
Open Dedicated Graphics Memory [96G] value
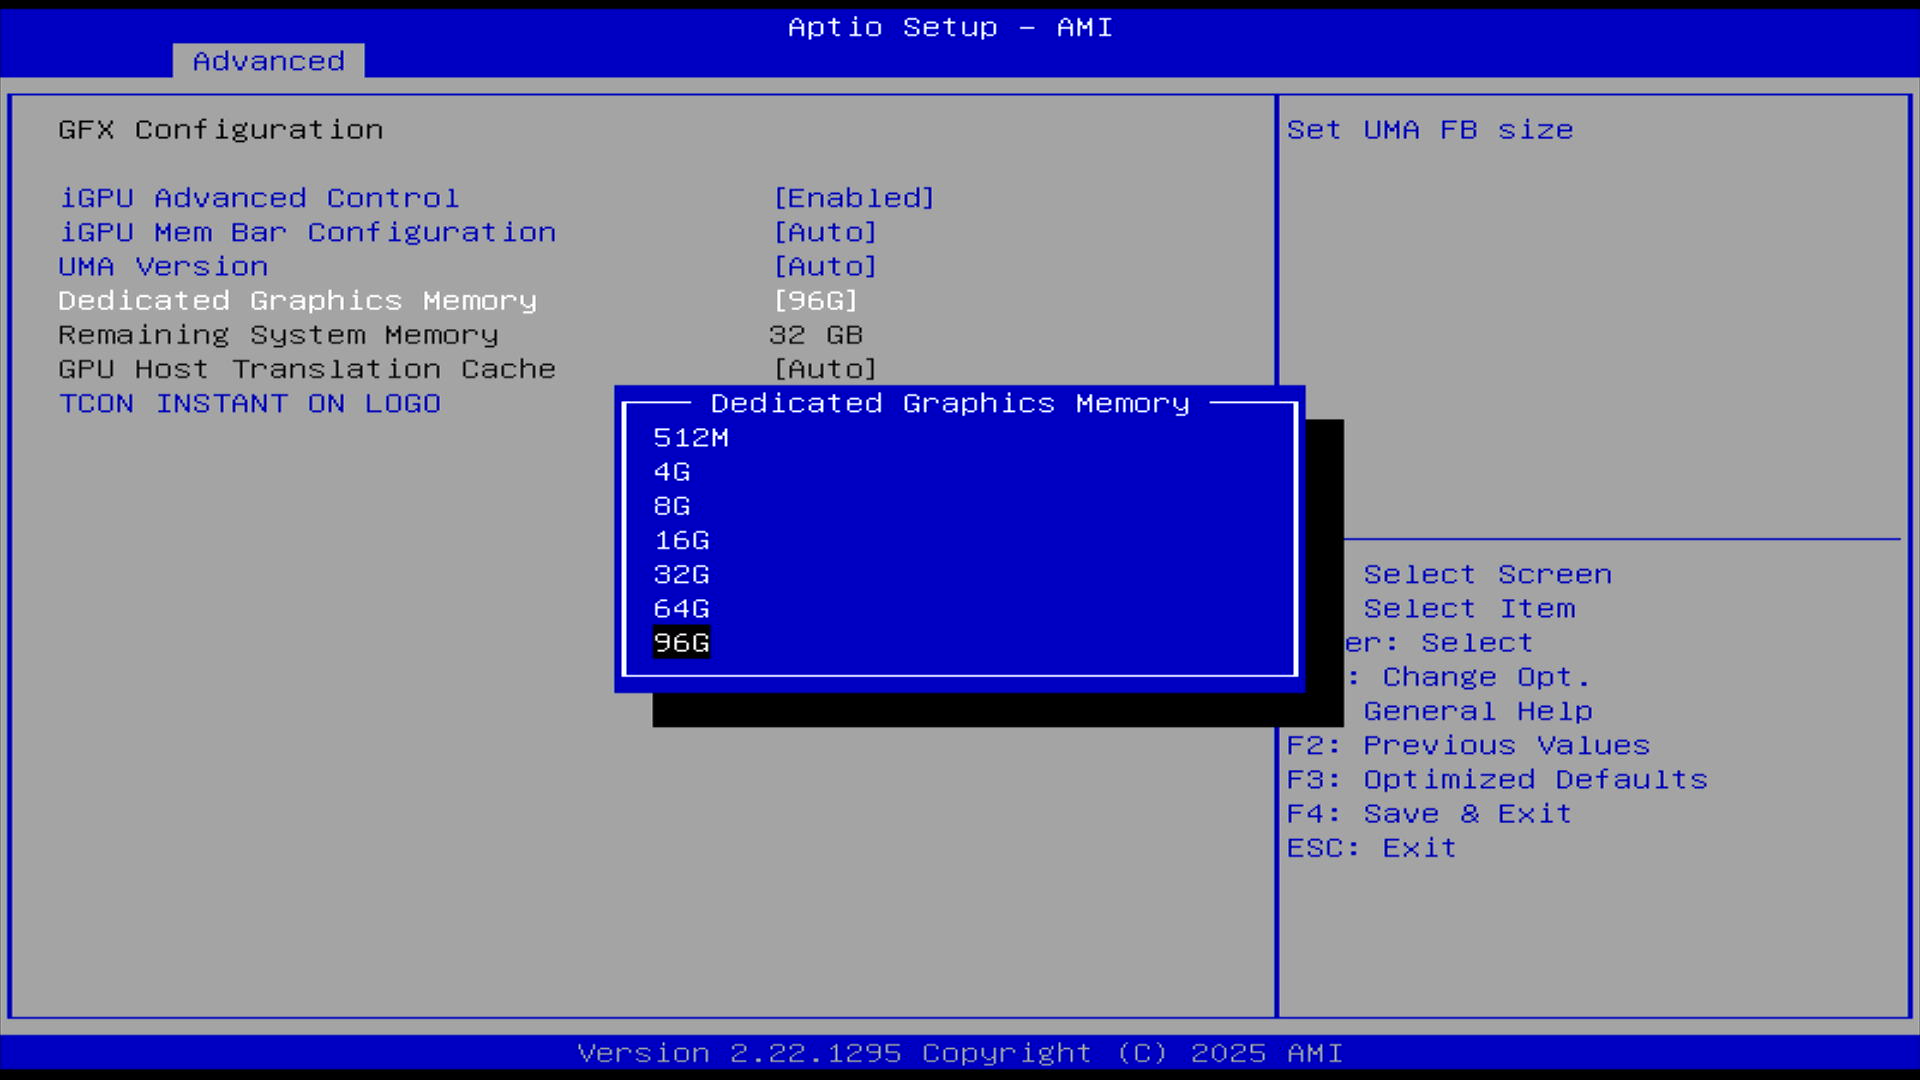pyautogui.click(x=816, y=301)
